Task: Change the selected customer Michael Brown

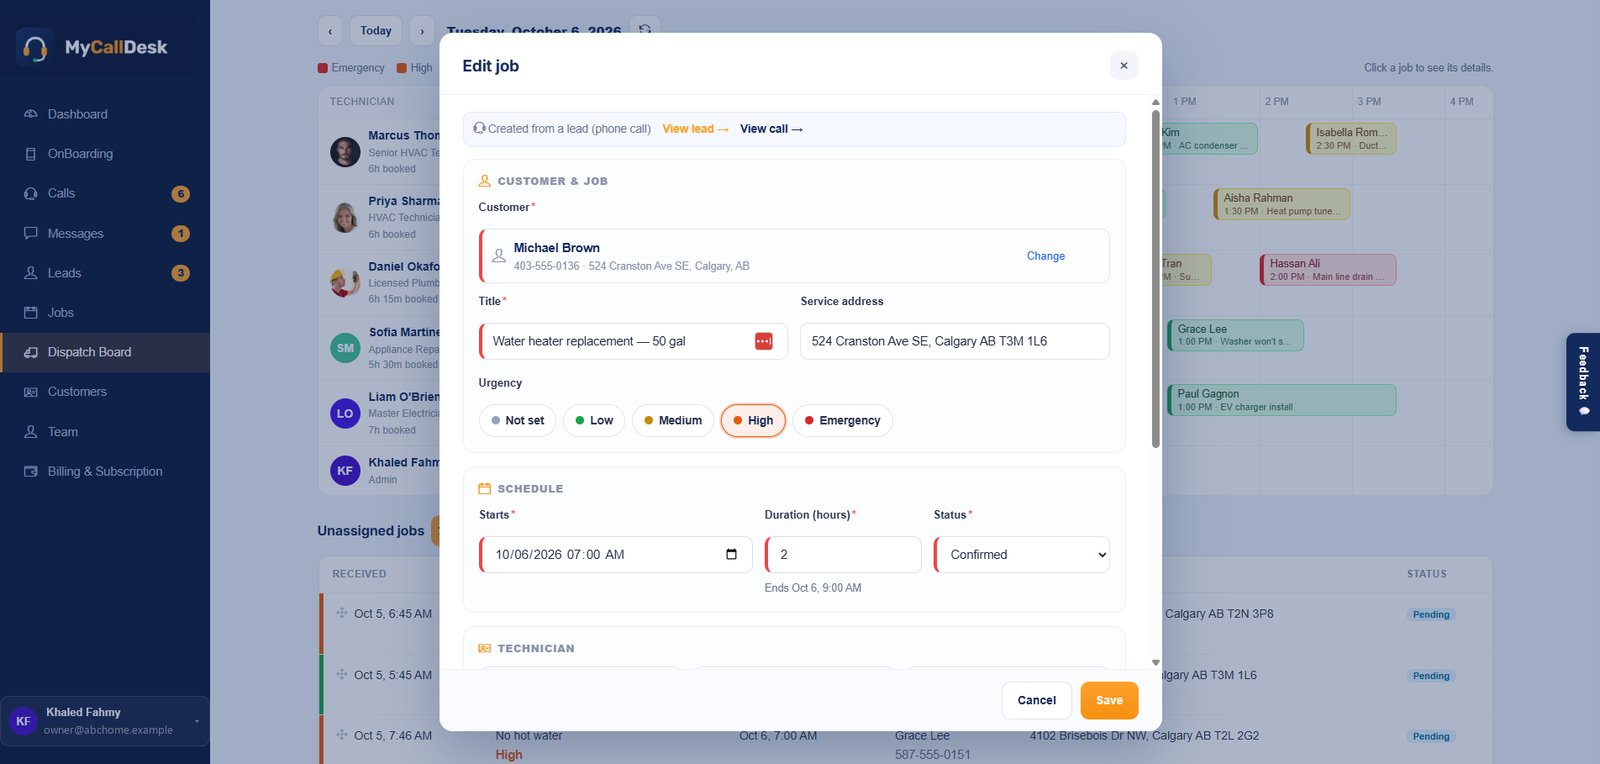Action: (1045, 256)
